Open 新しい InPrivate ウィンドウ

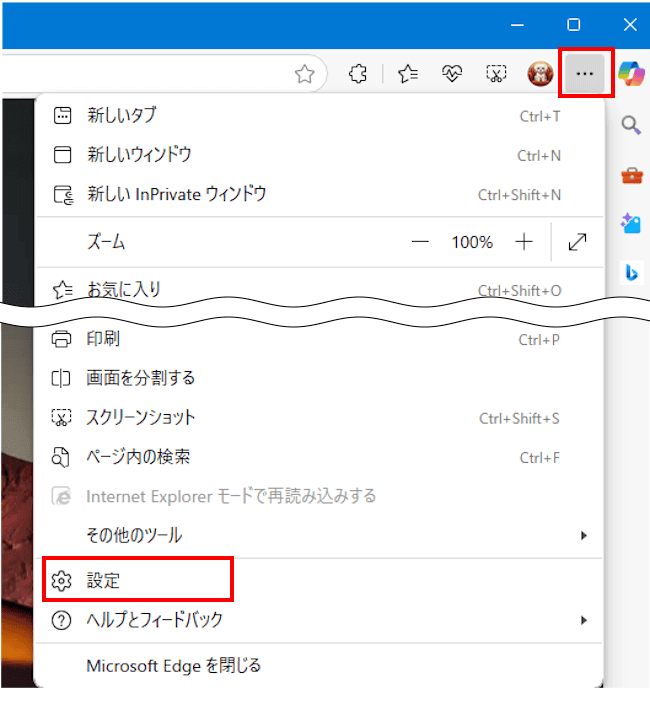(x=319, y=194)
